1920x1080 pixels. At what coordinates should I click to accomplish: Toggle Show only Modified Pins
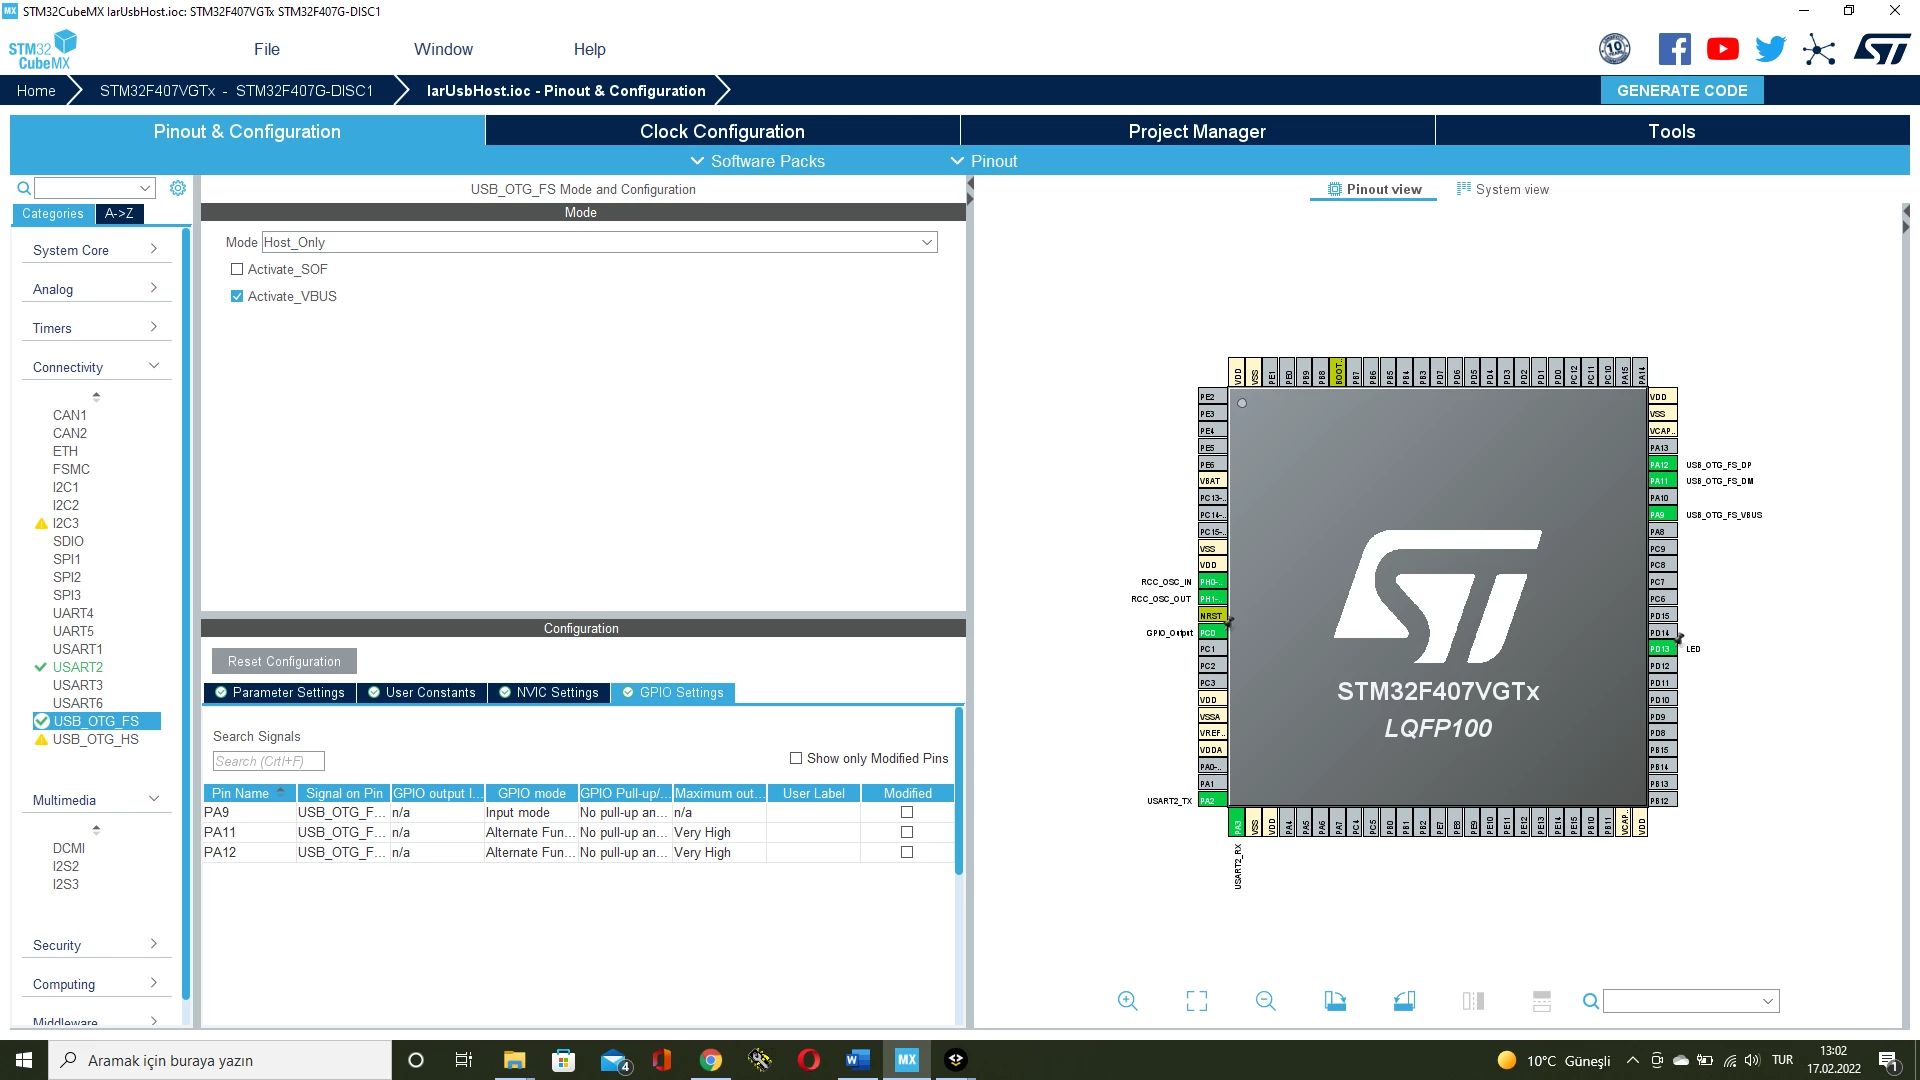click(796, 758)
